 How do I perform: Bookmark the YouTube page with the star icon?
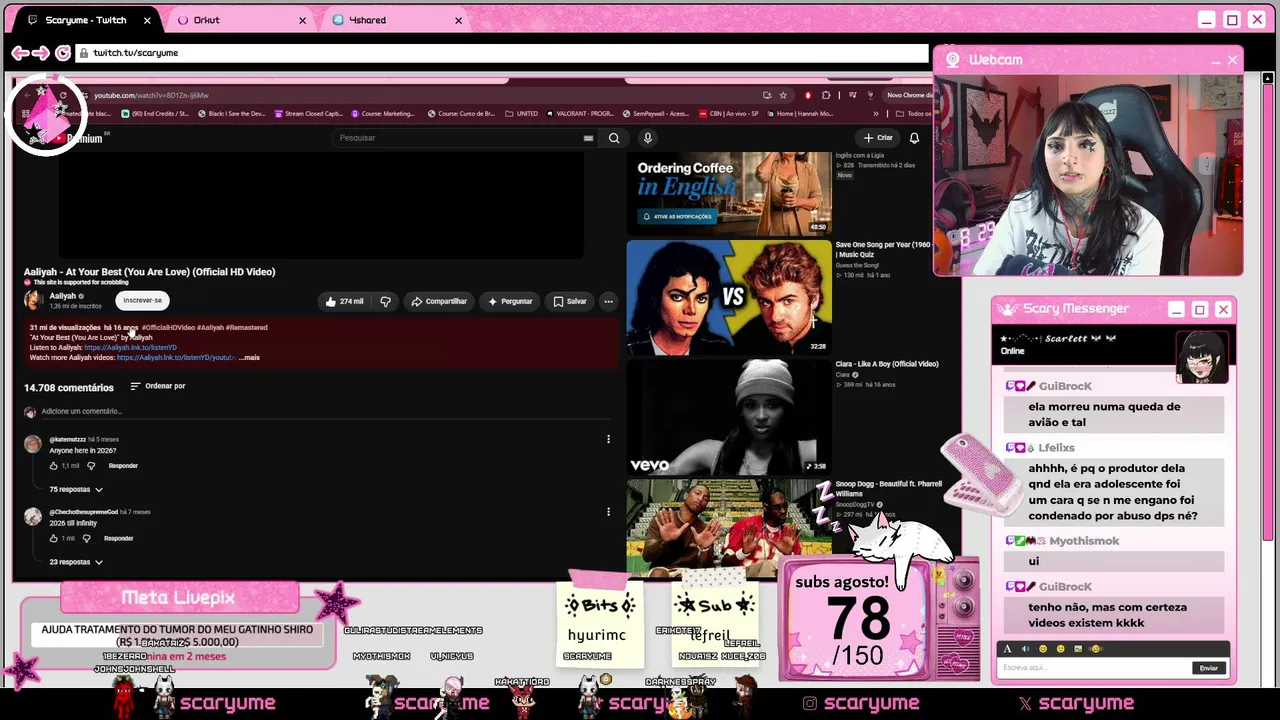point(783,95)
